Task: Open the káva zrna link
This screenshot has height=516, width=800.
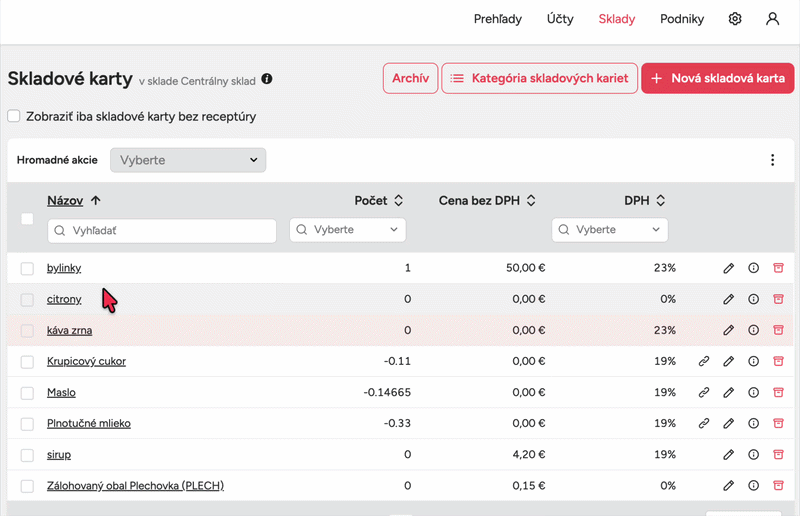Action: point(69,330)
